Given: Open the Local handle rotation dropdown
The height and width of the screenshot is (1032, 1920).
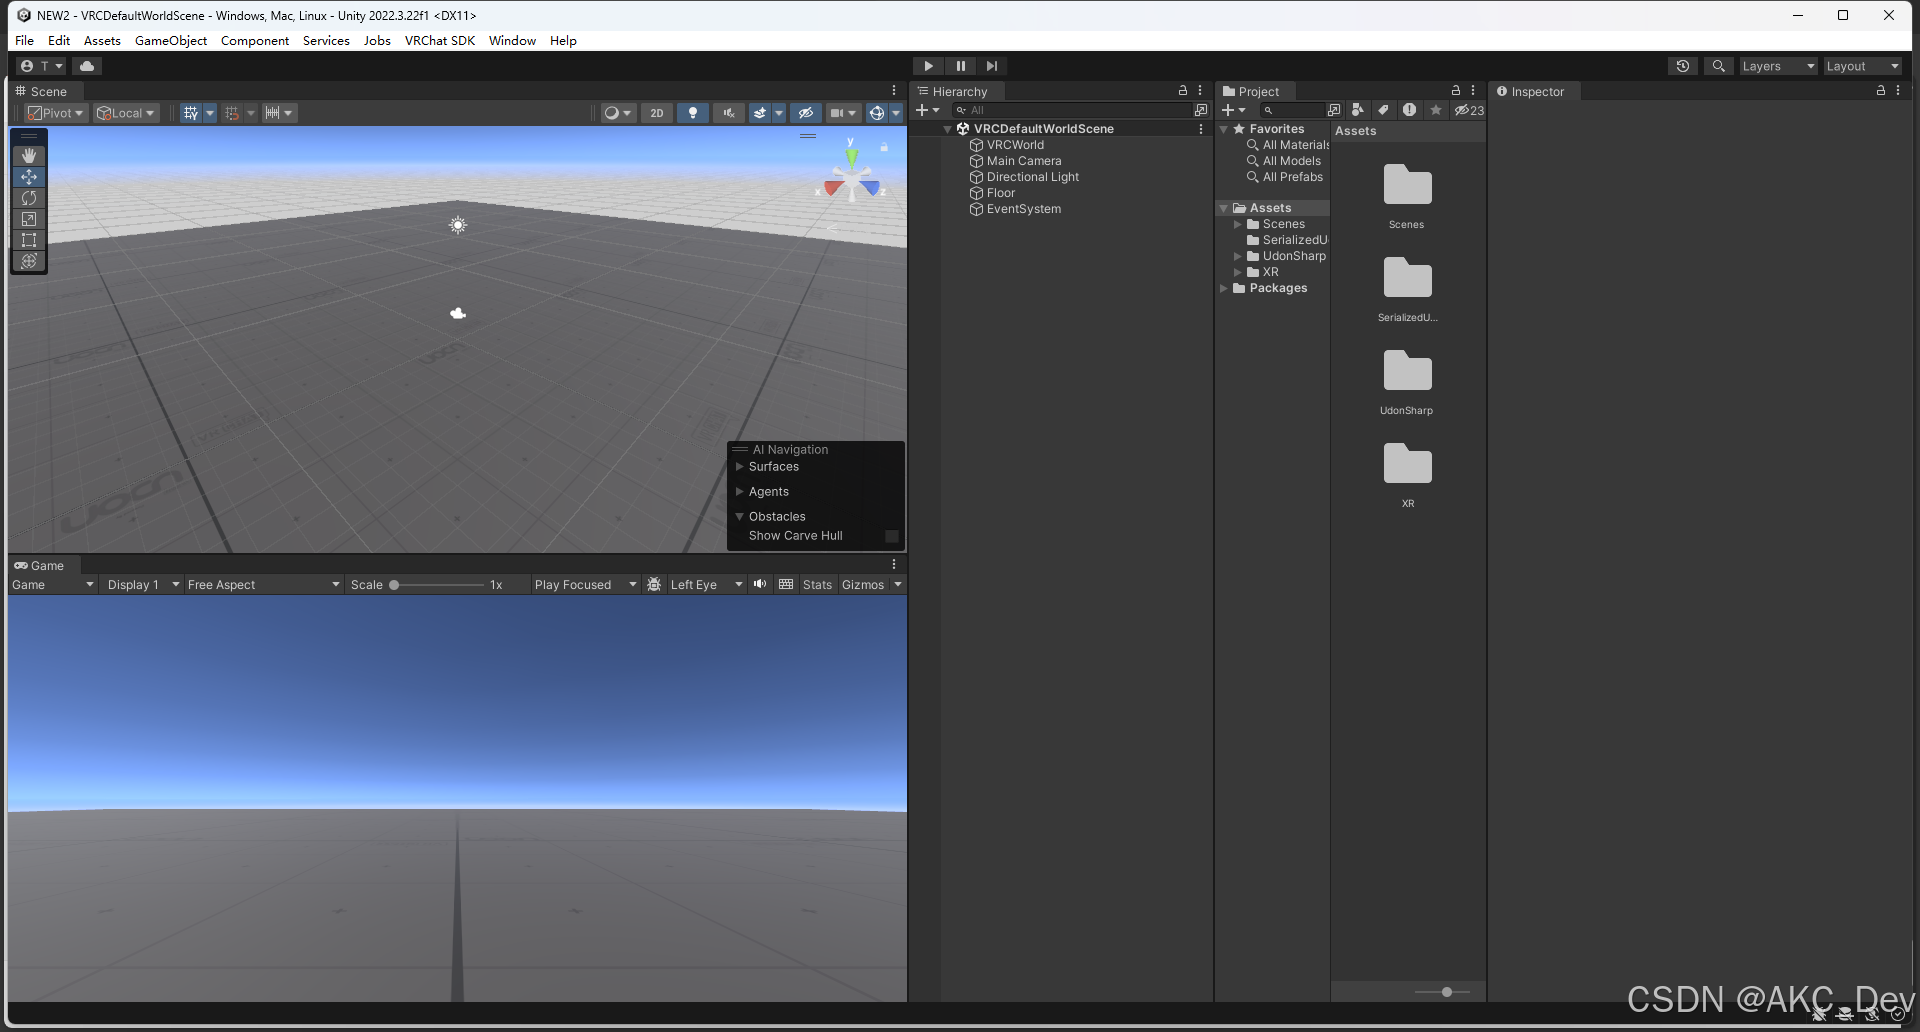Looking at the screenshot, I should point(126,113).
